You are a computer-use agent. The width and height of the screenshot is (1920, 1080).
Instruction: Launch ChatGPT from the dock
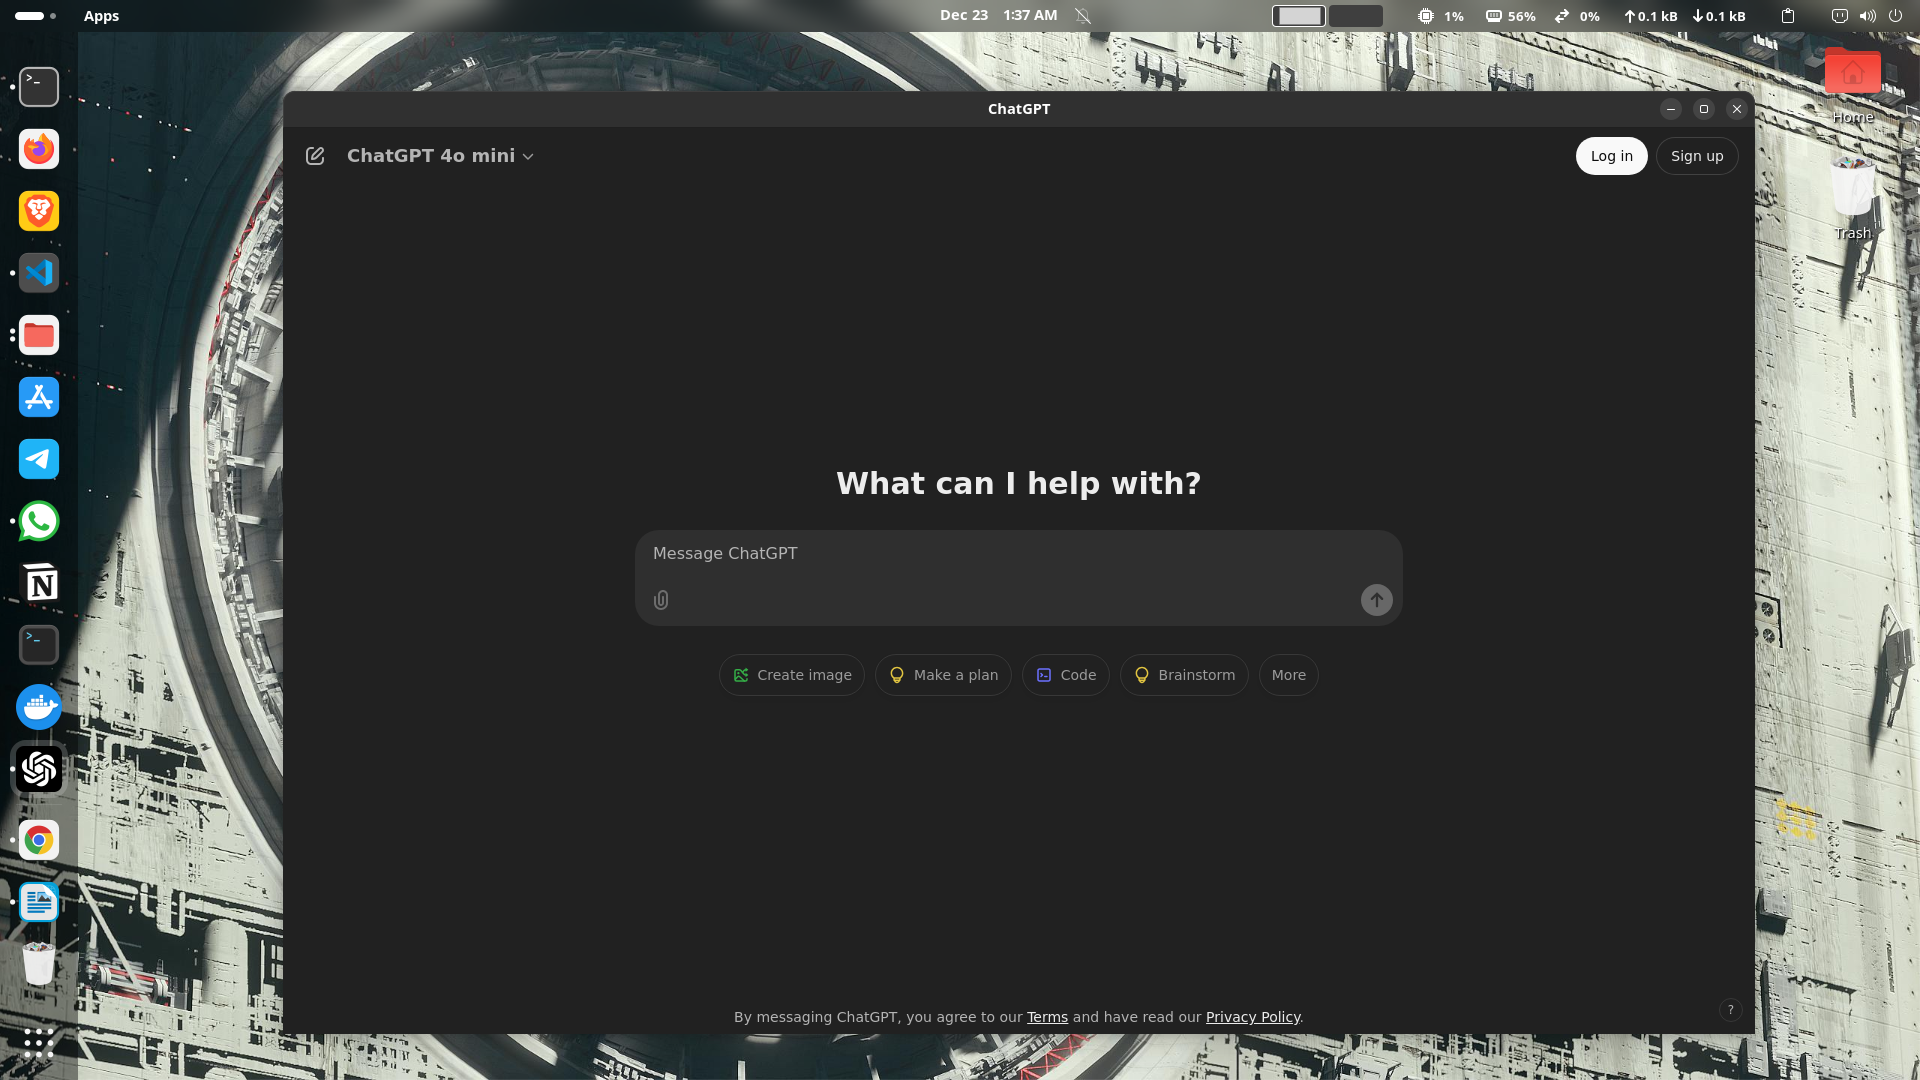38,769
